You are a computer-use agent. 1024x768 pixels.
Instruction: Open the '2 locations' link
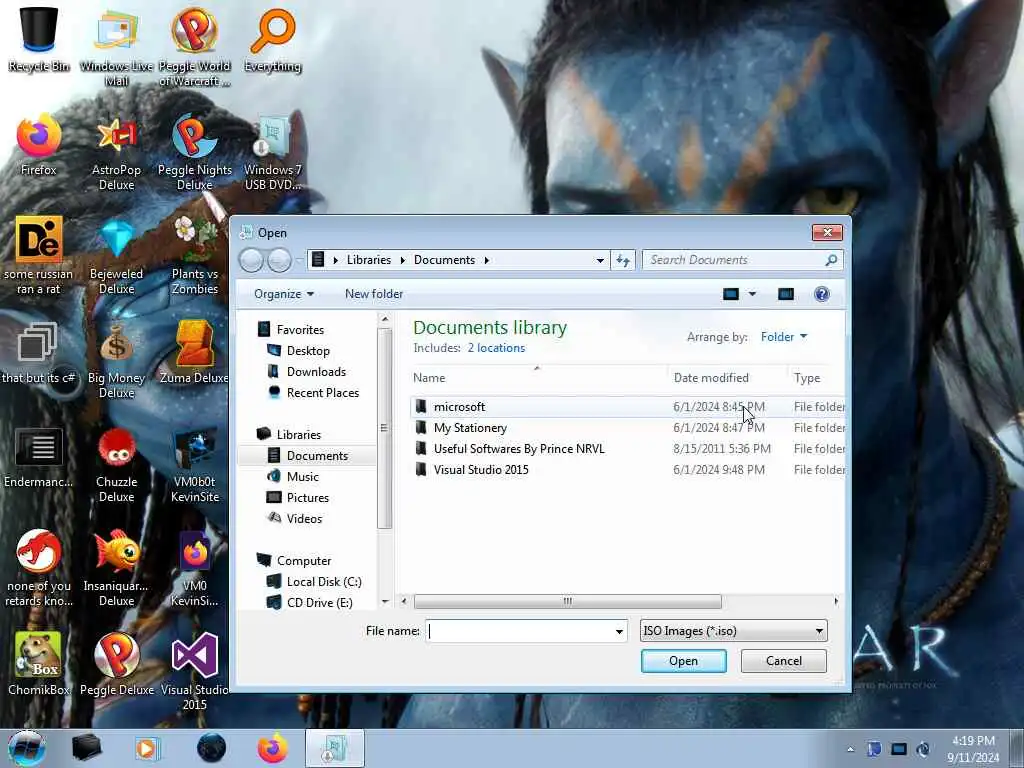[496, 348]
